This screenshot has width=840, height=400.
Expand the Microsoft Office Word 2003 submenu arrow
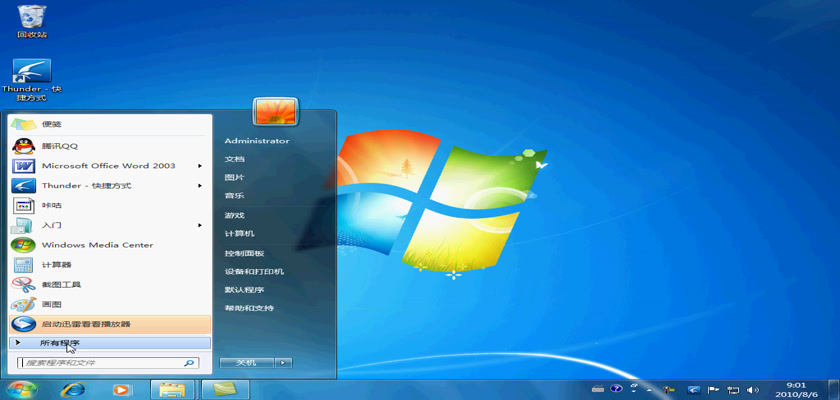pyautogui.click(x=200, y=165)
